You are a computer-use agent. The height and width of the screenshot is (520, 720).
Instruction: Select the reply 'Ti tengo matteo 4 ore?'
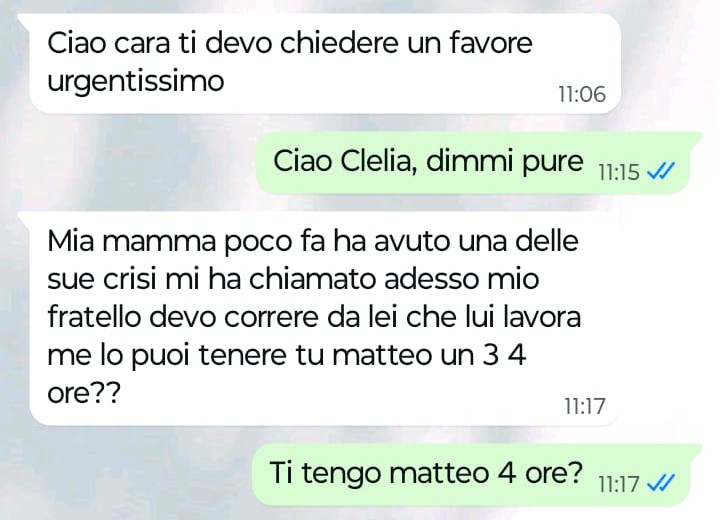click(x=476, y=475)
